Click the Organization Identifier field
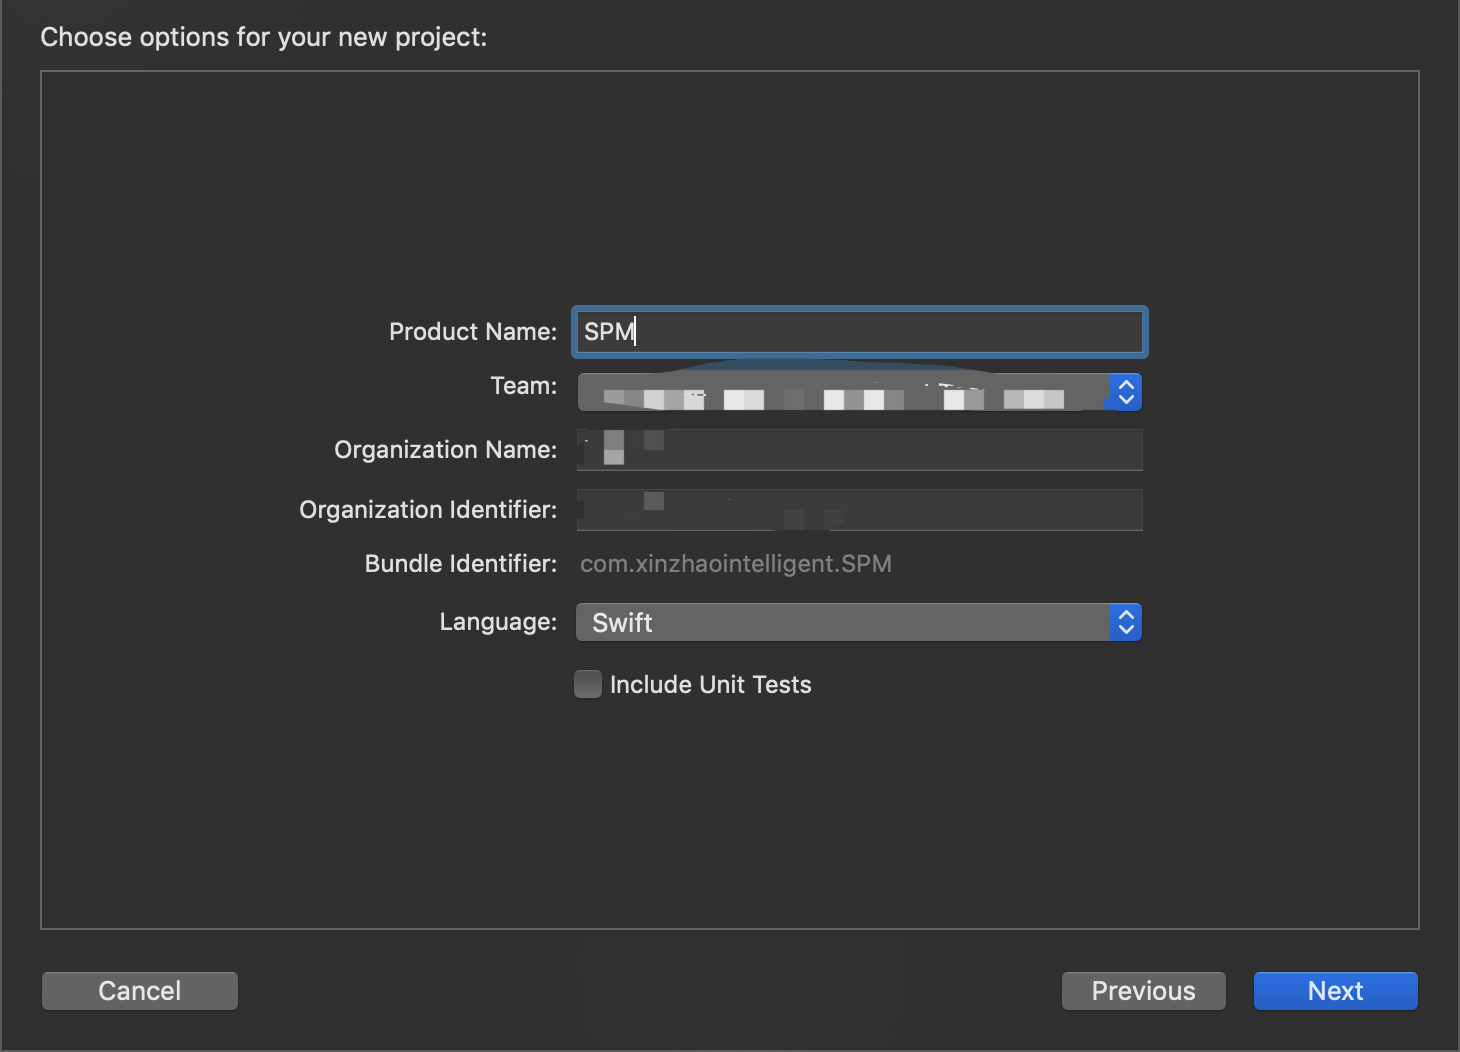Image resolution: width=1460 pixels, height=1052 pixels. (858, 509)
